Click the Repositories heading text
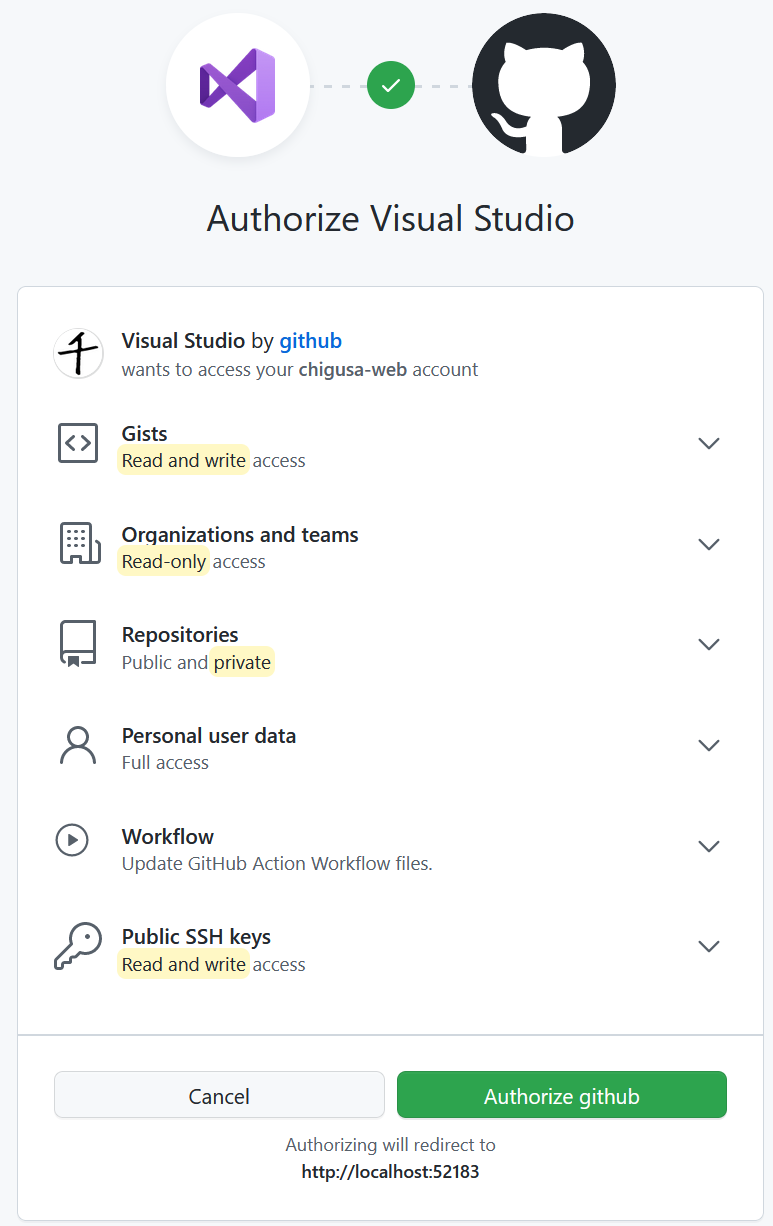 coord(180,635)
